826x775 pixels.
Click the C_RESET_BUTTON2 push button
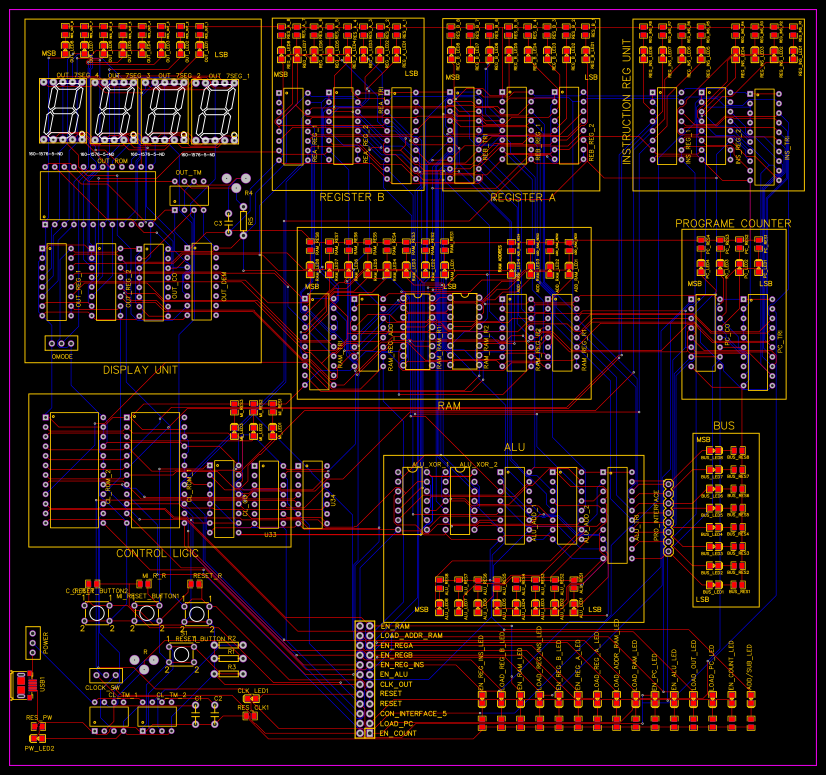tap(97, 612)
